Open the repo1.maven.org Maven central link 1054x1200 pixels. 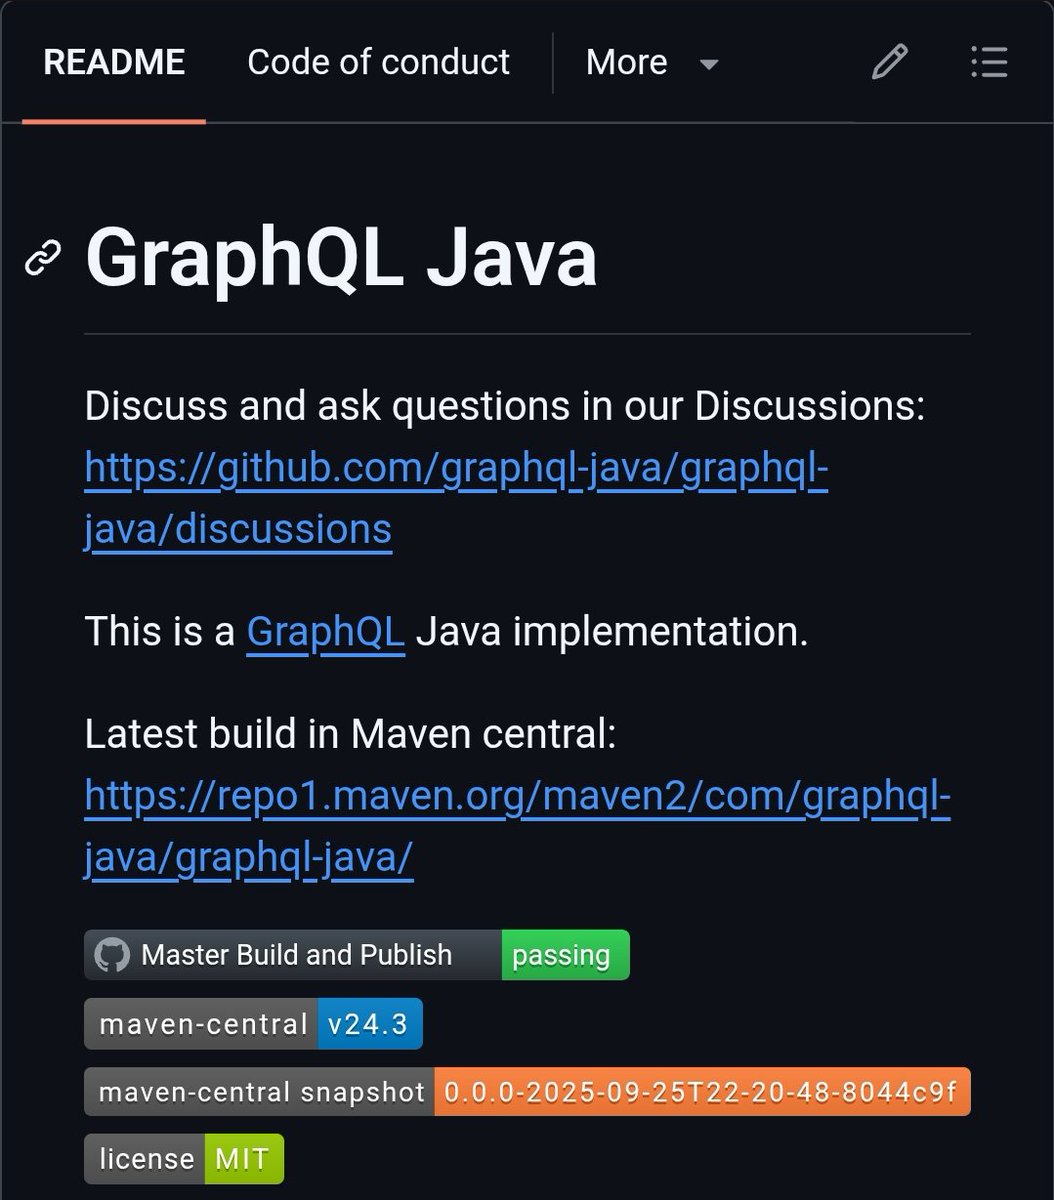[517, 828]
